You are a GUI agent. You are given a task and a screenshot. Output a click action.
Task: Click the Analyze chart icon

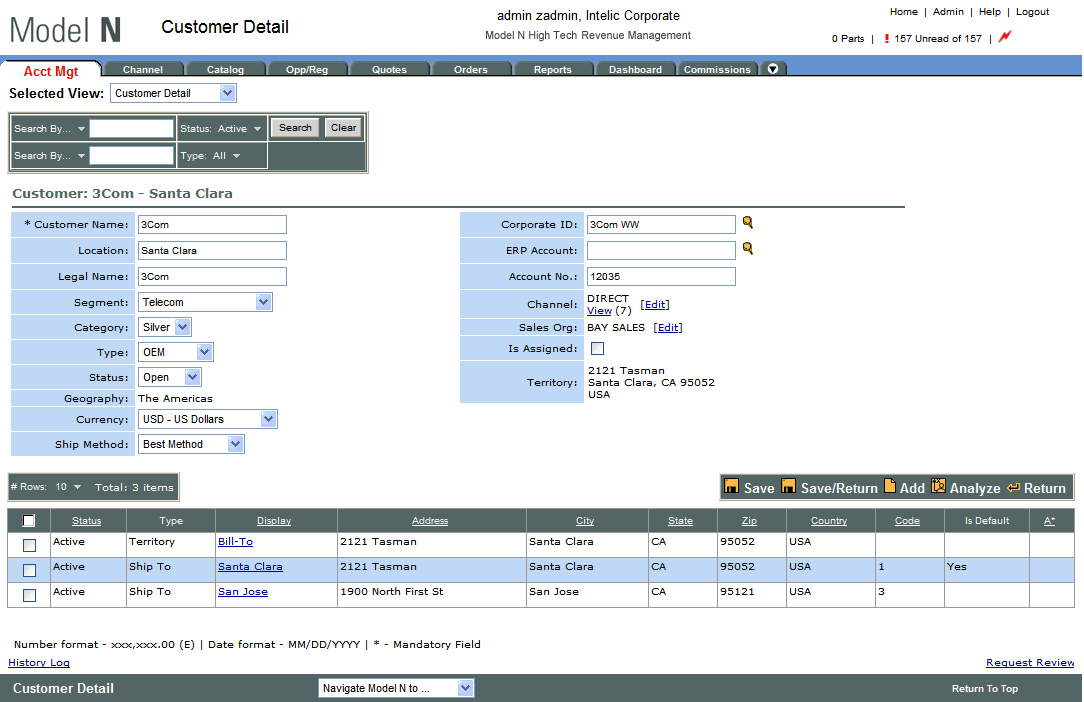938,487
